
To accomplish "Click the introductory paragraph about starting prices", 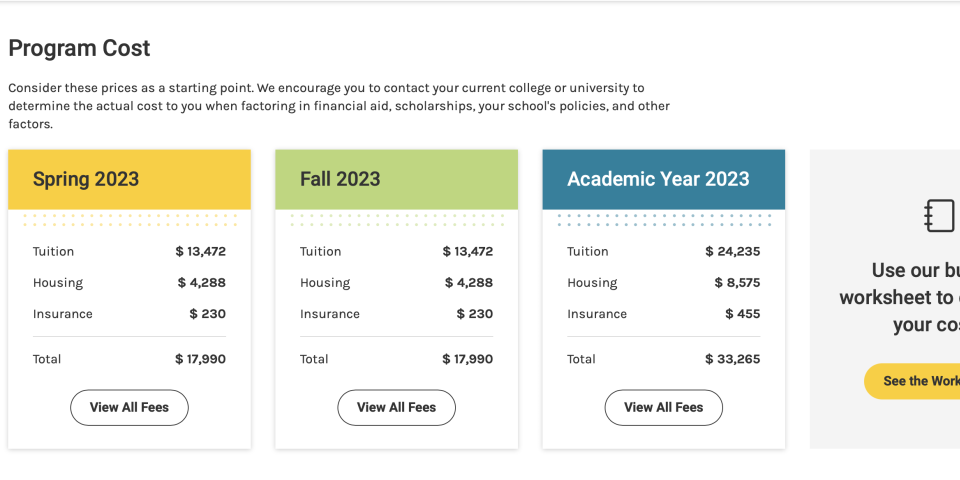I will (339, 106).
